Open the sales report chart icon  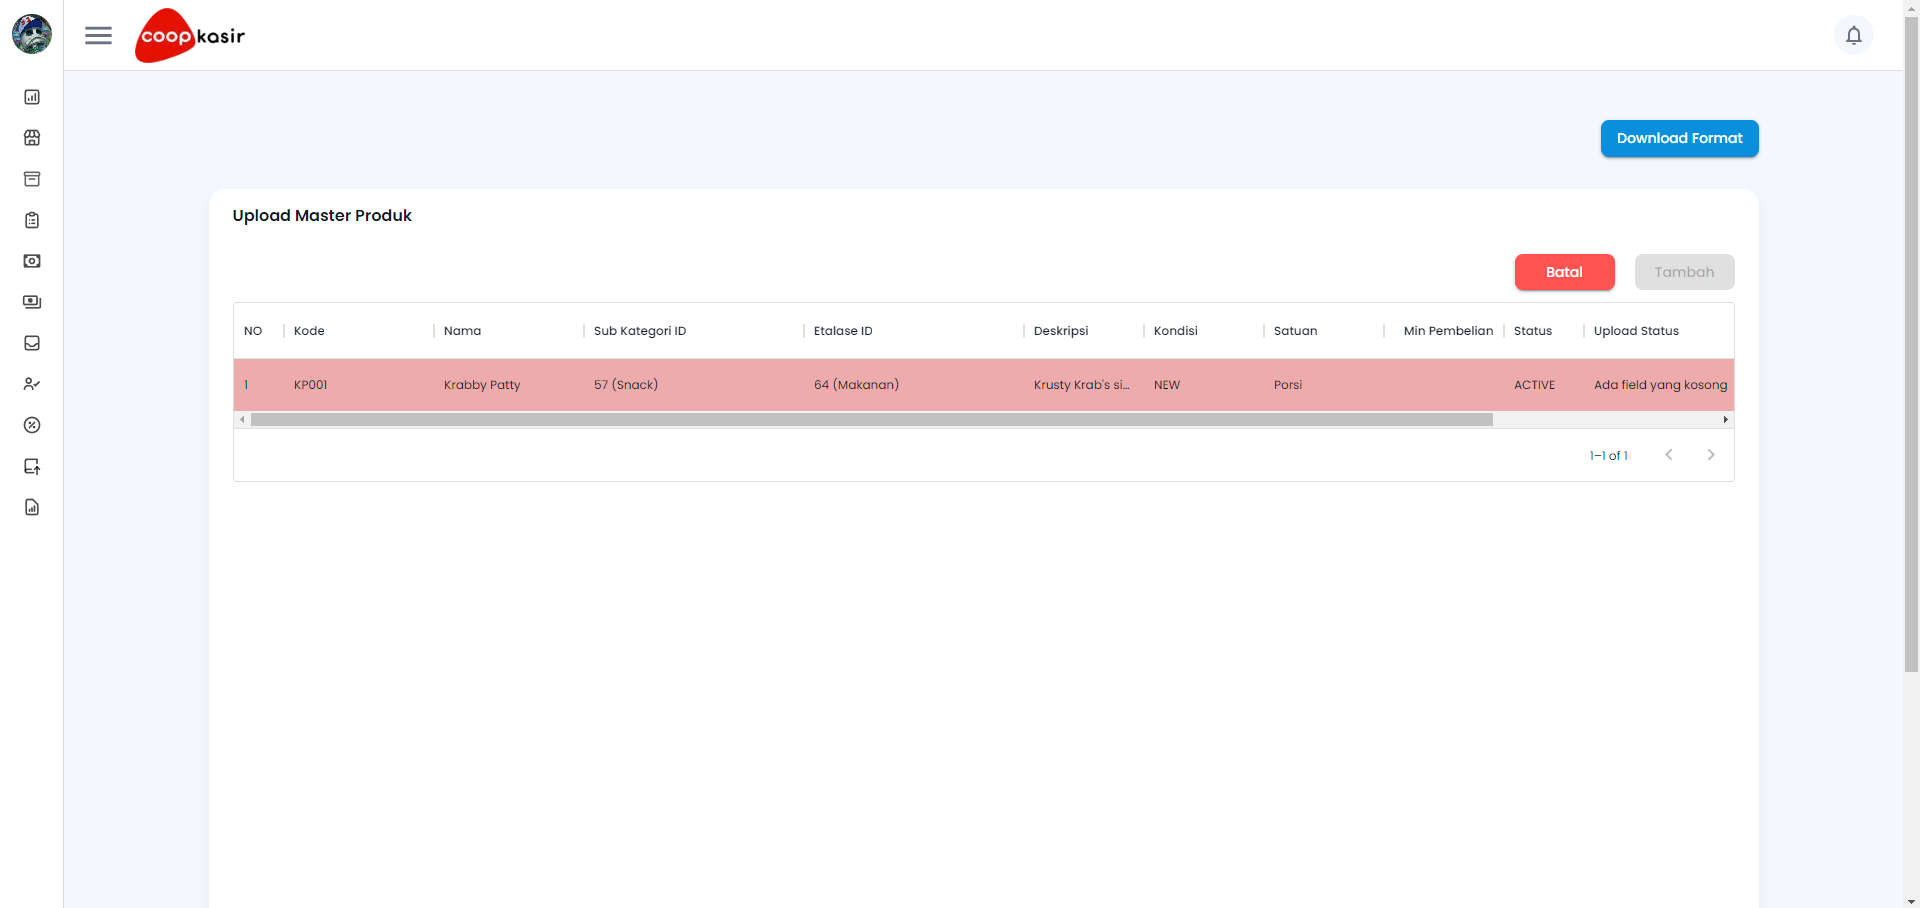pyautogui.click(x=32, y=507)
